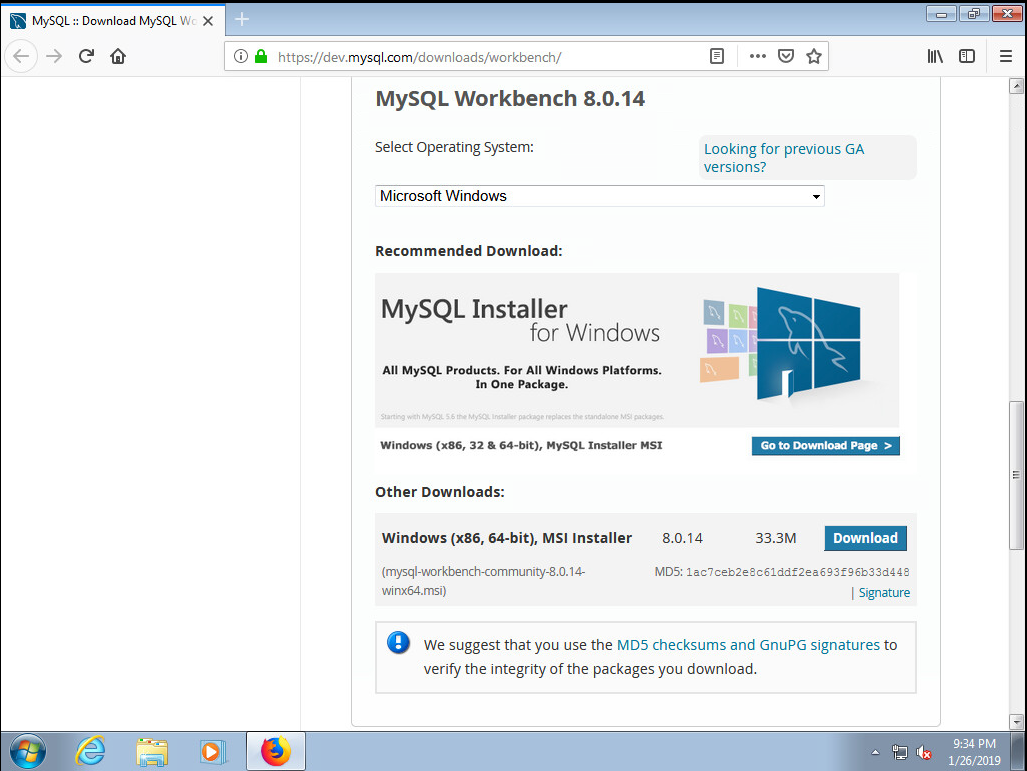
Task: Click the Other Downloads heading
Action: pos(439,492)
